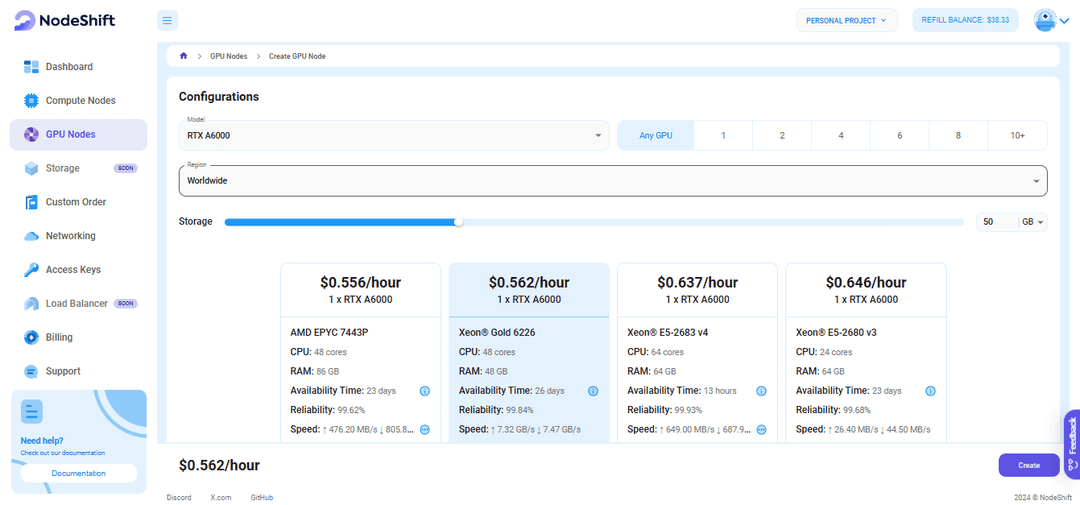
Task: Click availability info icon on Xeon E5-2680 v3 card
Action: point(931,391)
